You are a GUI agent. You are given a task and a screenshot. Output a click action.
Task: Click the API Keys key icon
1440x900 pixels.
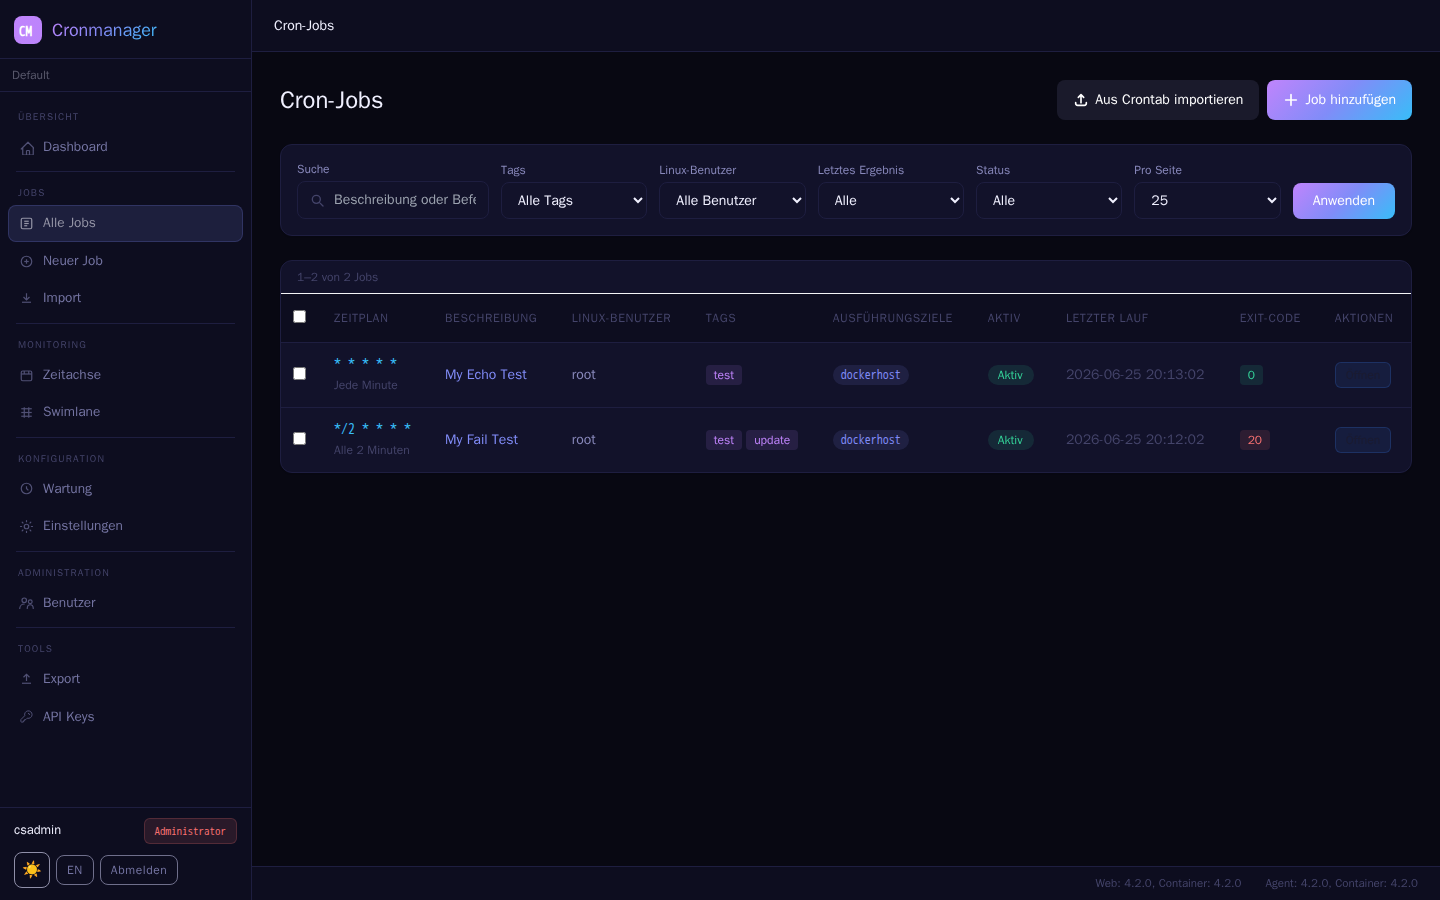pyautogui.click(x=27, y=717)
